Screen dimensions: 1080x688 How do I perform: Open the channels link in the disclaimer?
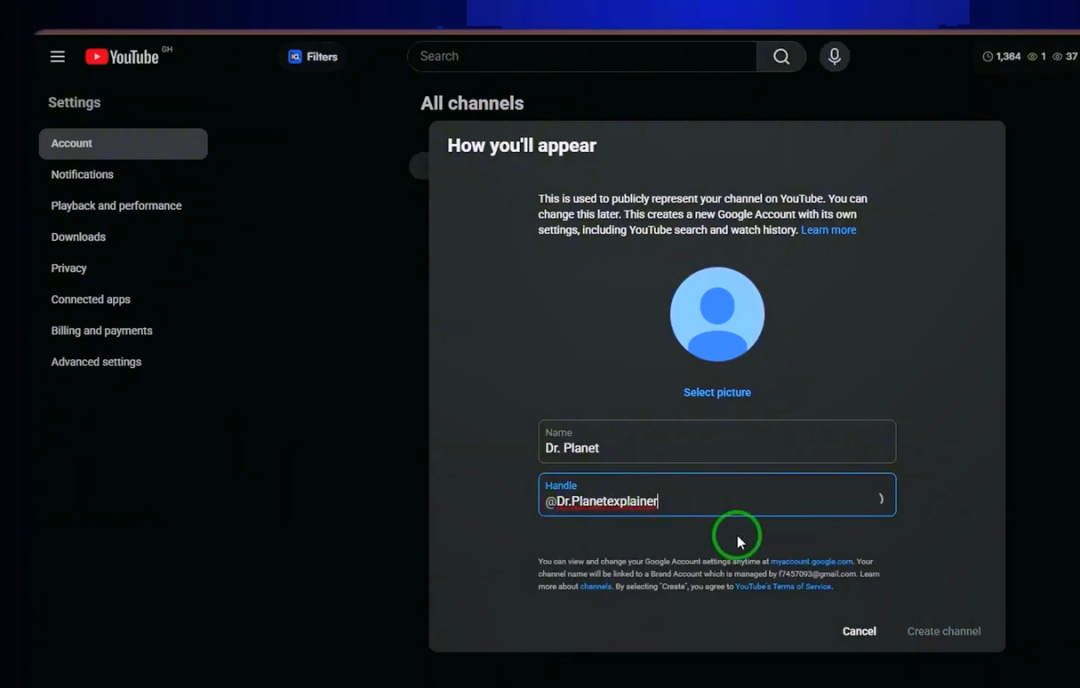click(x=596, y=586)
